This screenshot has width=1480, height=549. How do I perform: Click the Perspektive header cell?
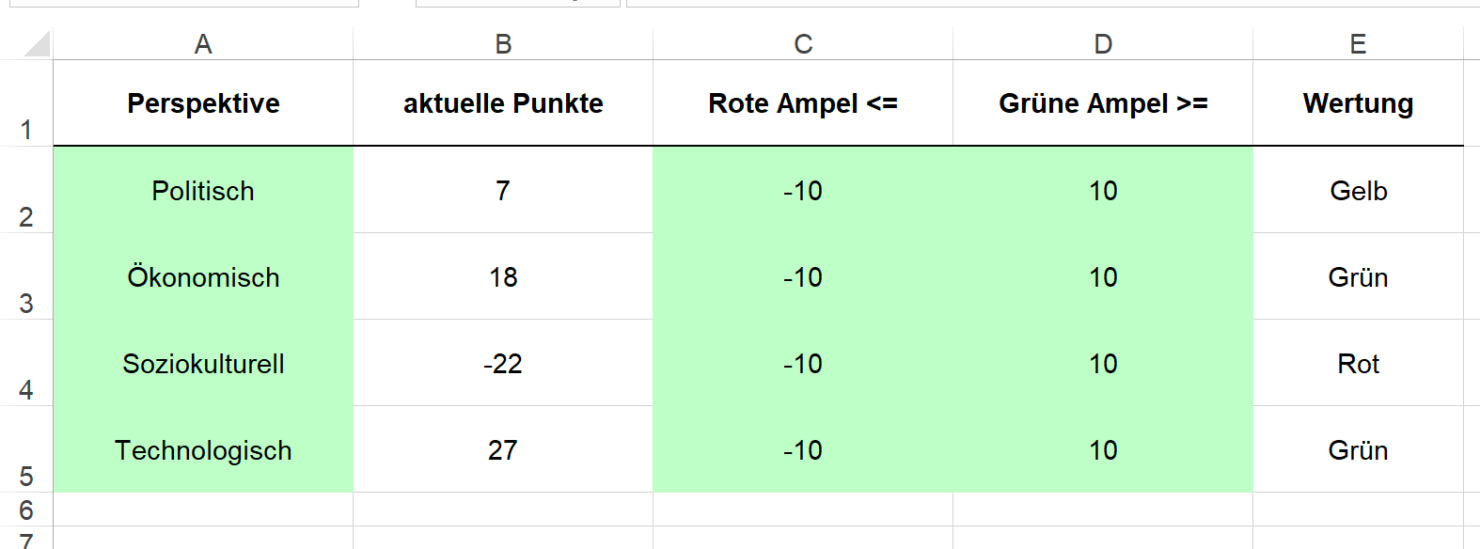pyautogui.click(x=203, y=104)
